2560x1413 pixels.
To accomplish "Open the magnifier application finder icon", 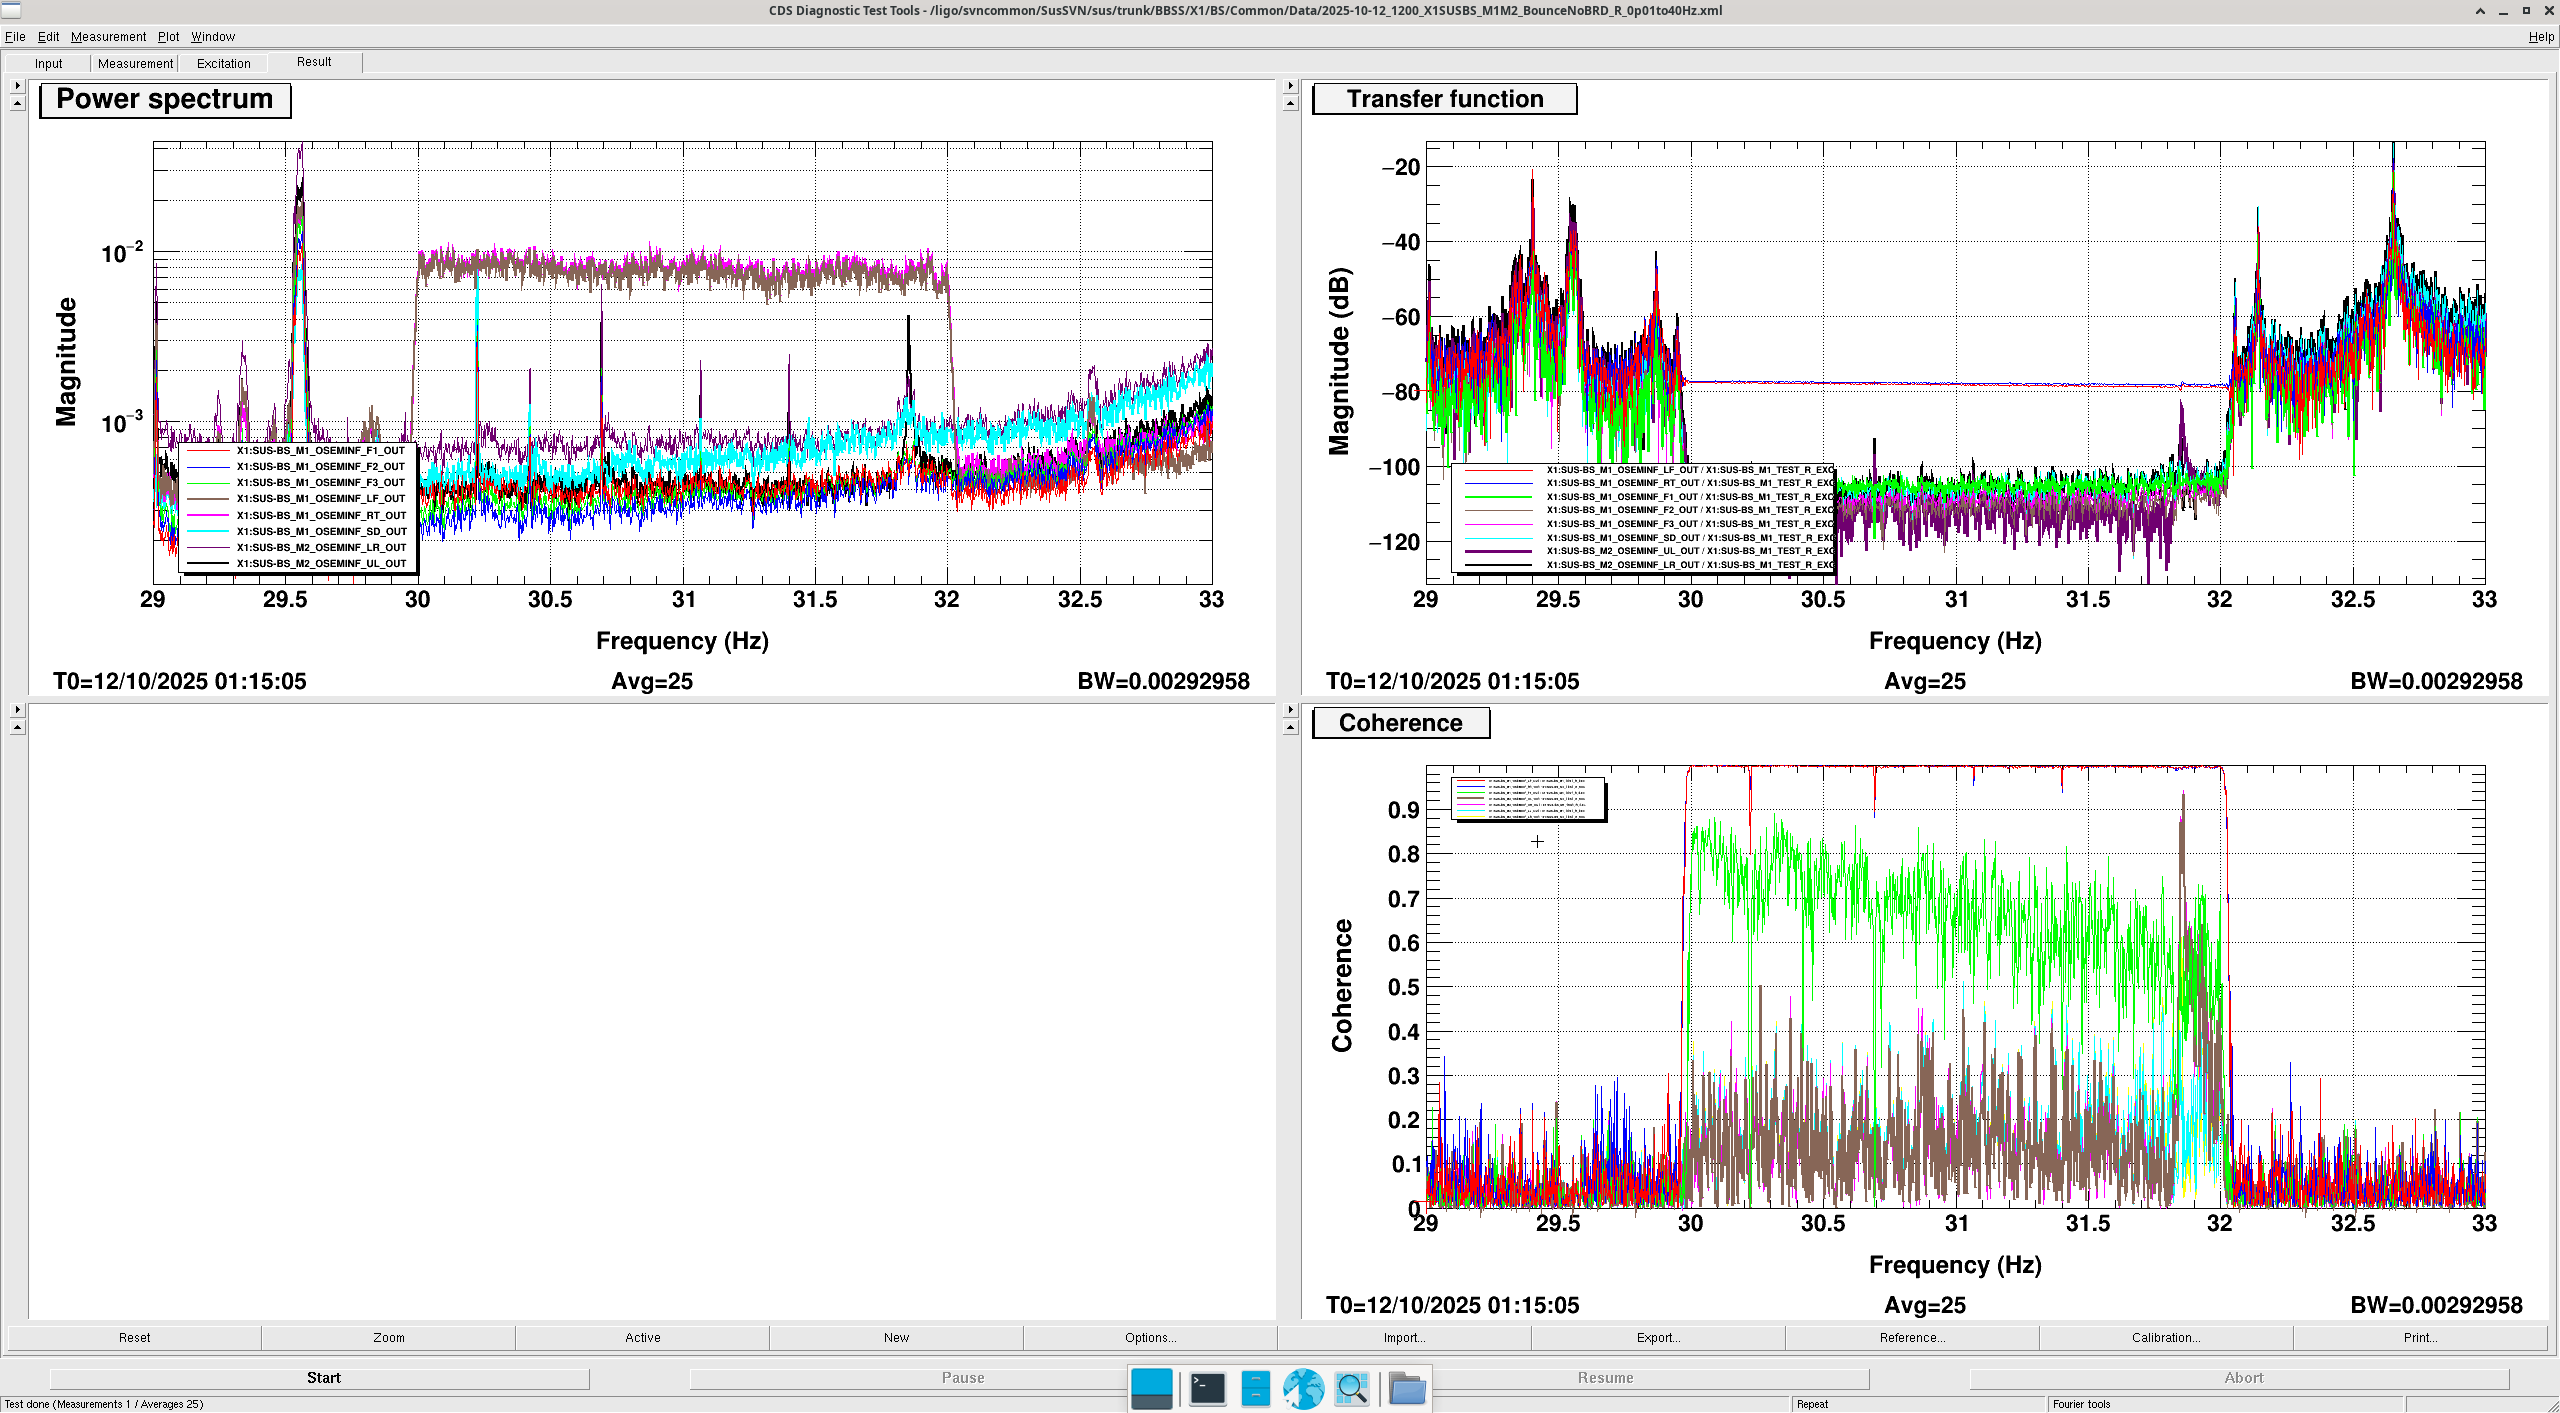I will point(1351,1388).
